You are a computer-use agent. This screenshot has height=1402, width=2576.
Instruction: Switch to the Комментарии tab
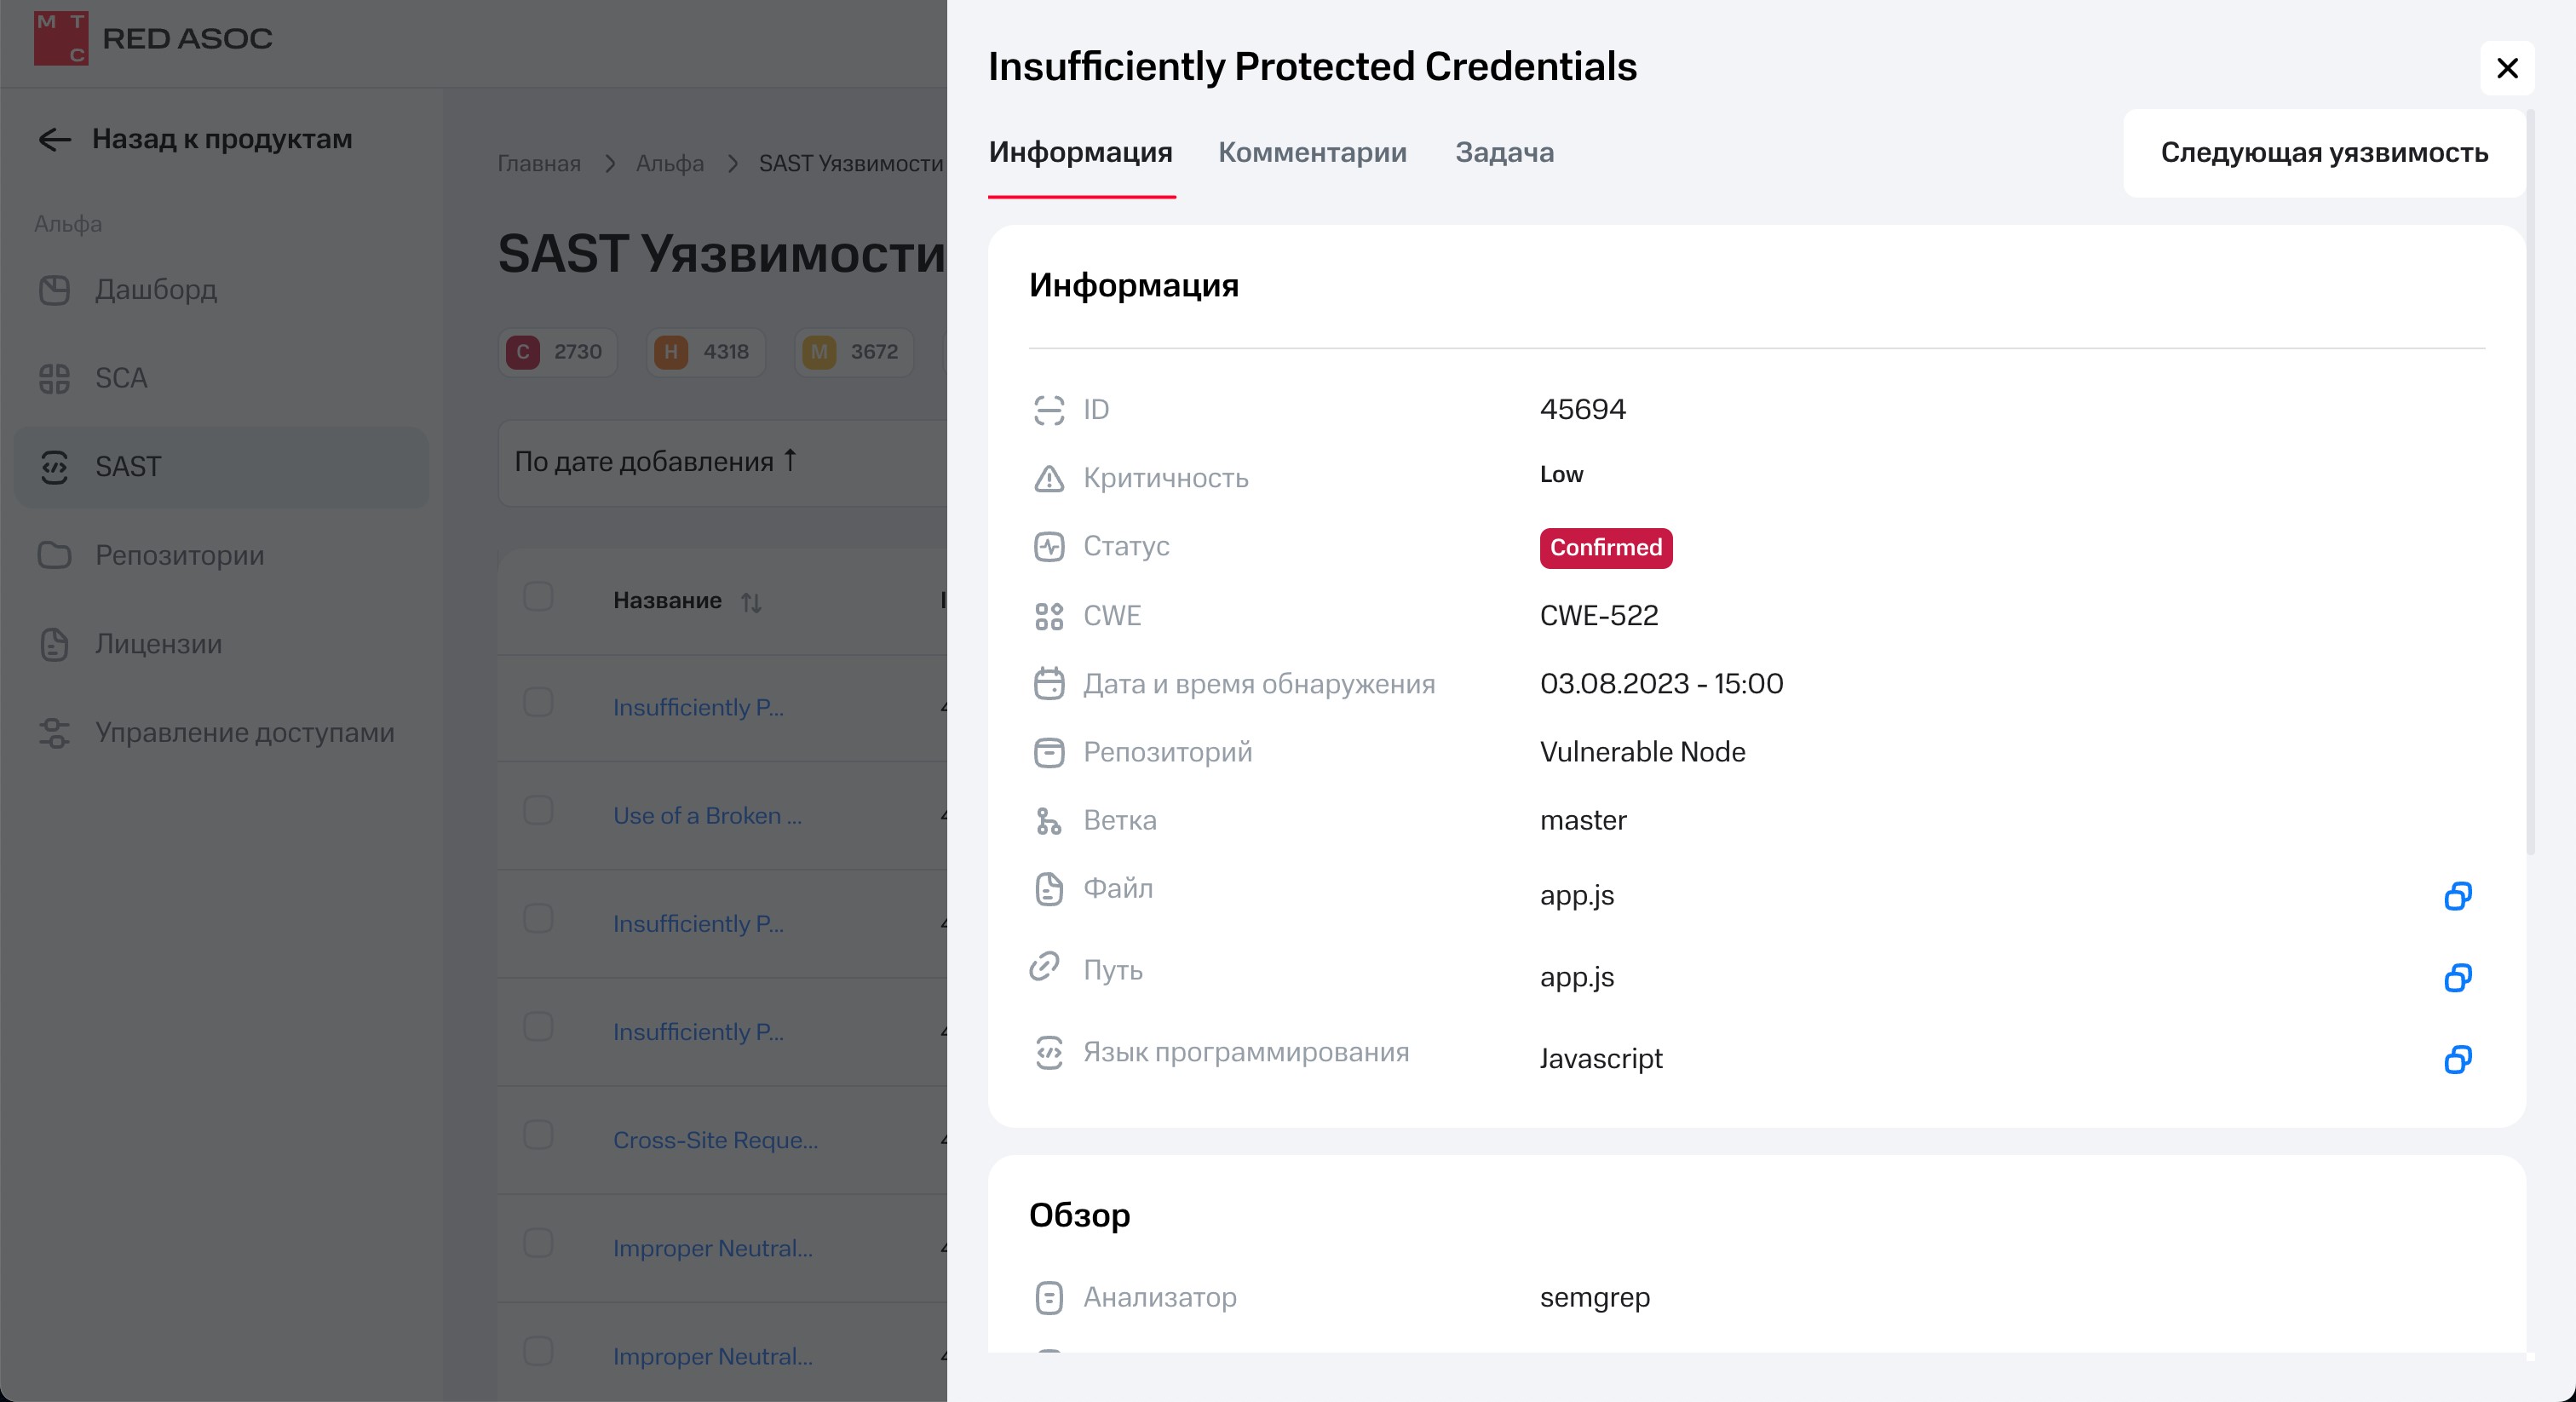click(1311, 152)
